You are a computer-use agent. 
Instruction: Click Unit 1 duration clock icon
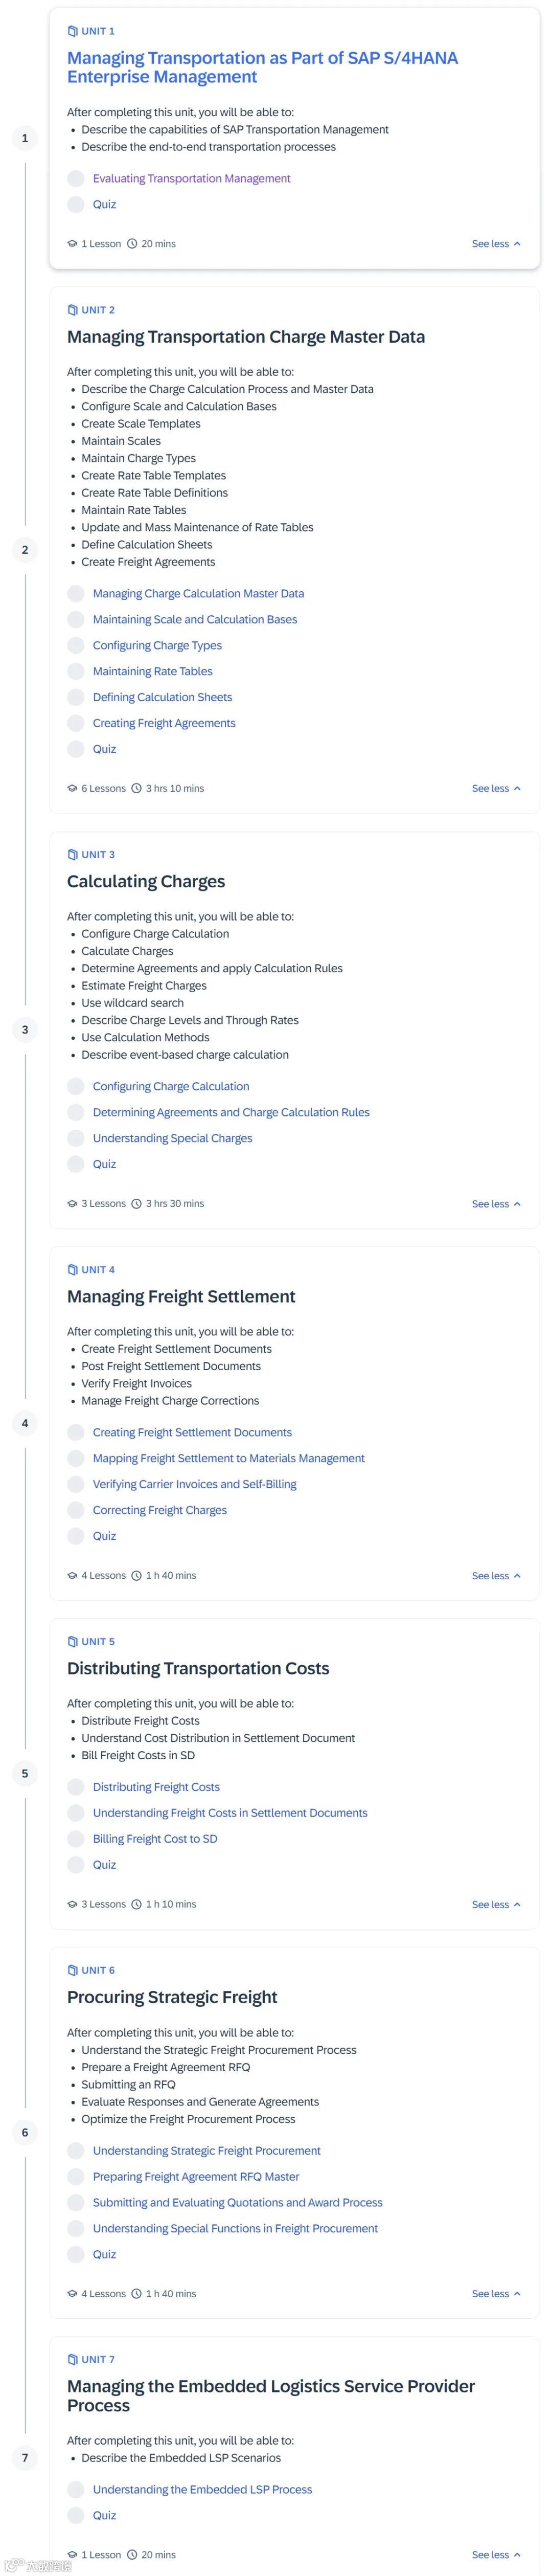pos(132,244)
